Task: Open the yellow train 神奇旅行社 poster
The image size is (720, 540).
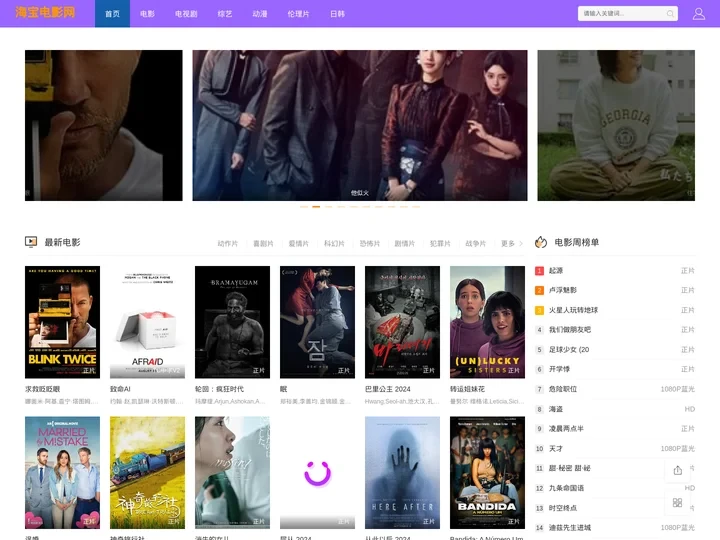Action: (147, 472)
